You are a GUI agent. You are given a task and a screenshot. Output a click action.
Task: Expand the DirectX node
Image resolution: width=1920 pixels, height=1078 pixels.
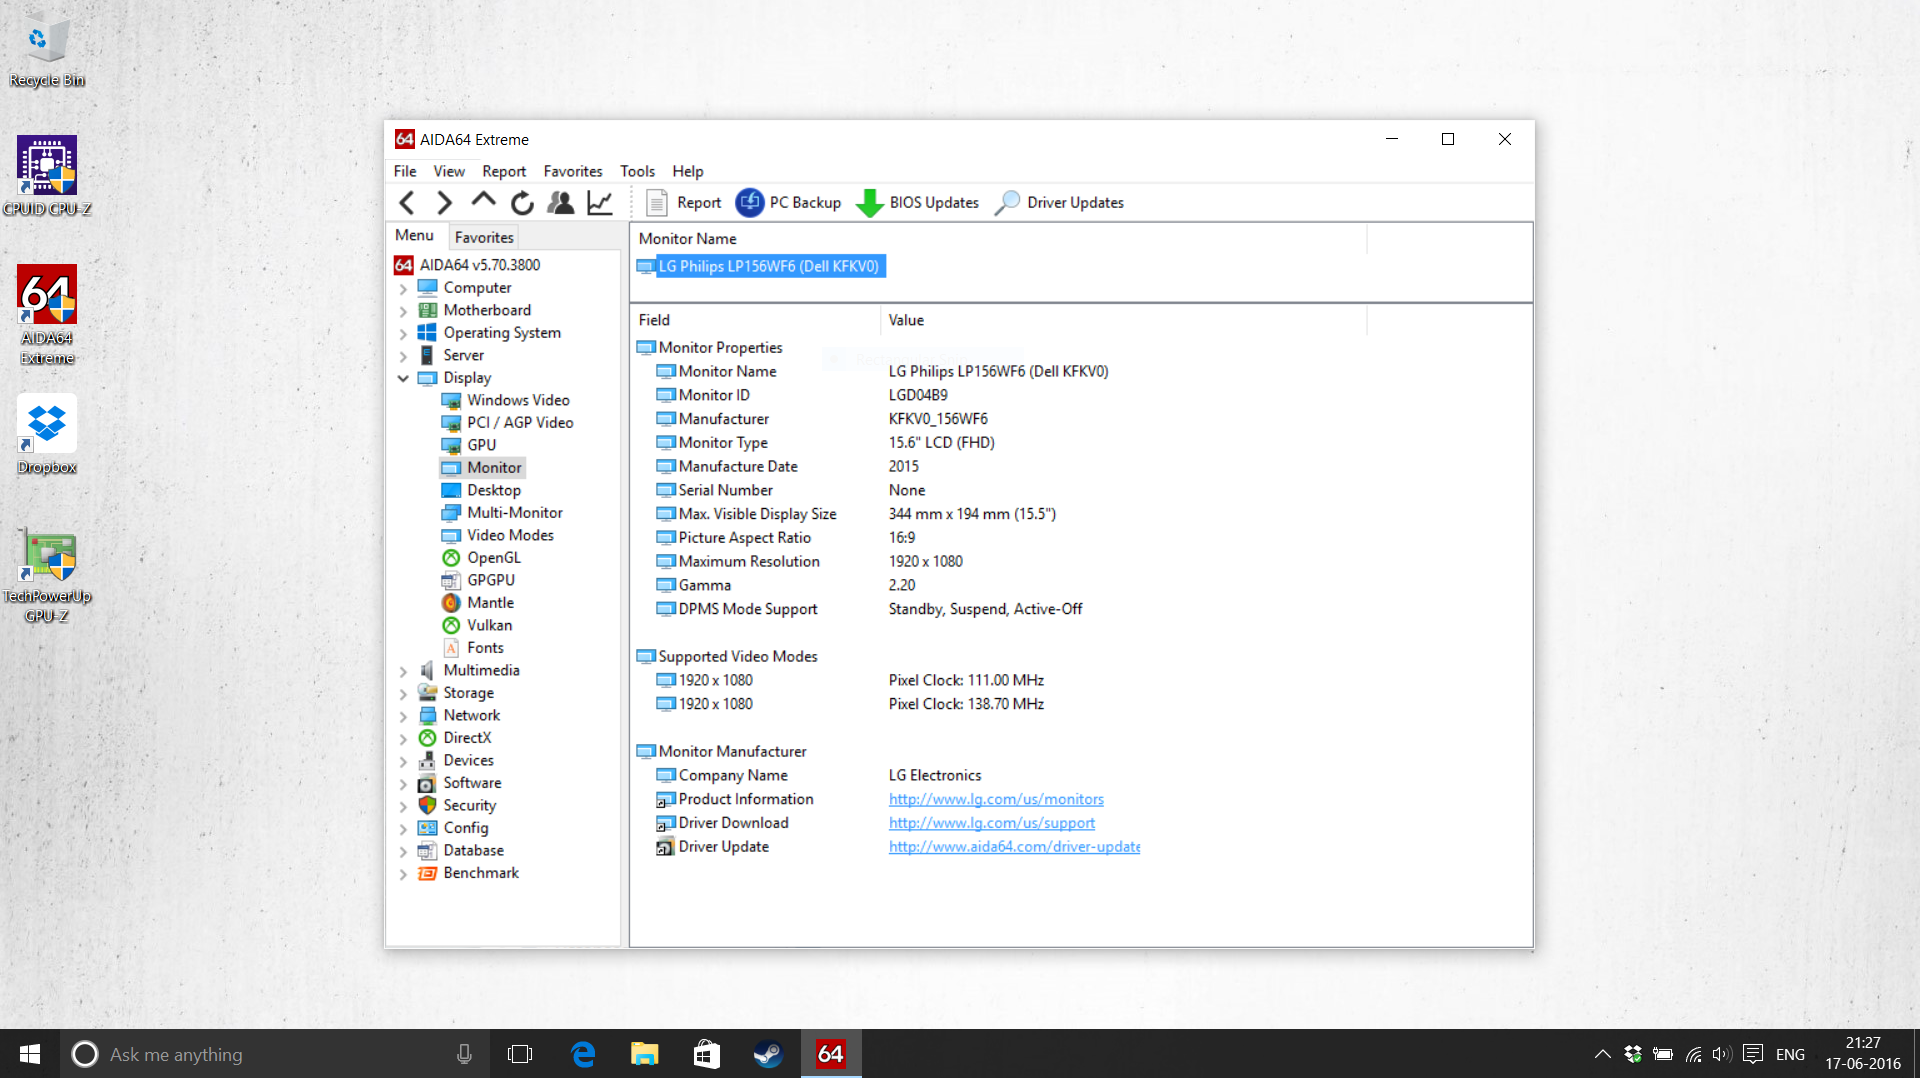click(x=403, y=739)
